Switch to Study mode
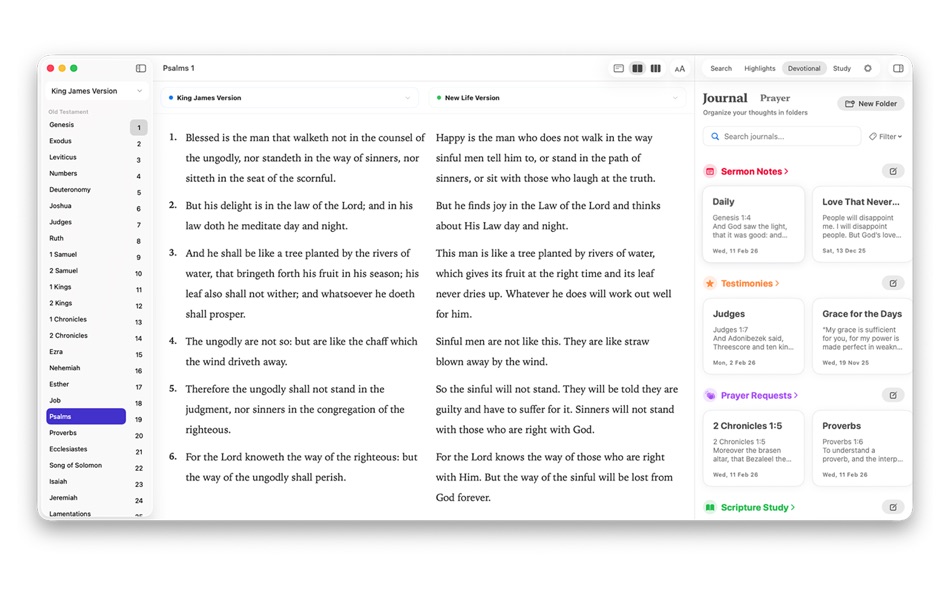Screen dimensions: 950x594 843,68
